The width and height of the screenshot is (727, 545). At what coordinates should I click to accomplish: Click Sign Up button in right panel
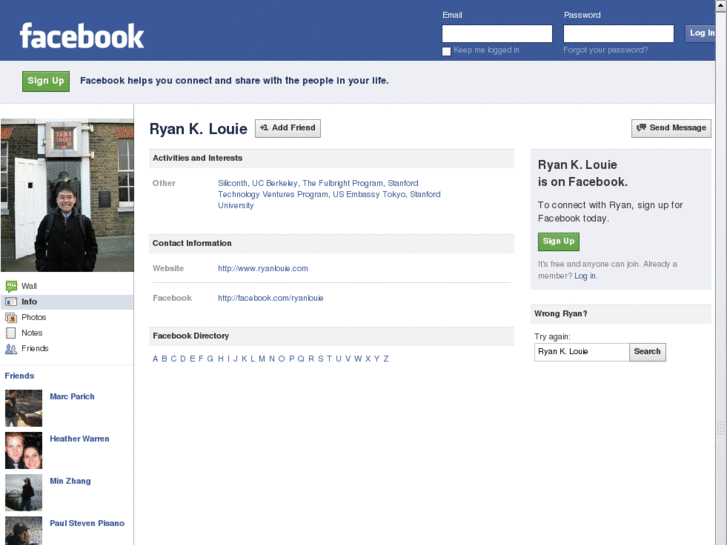click(x=559, y=242)
